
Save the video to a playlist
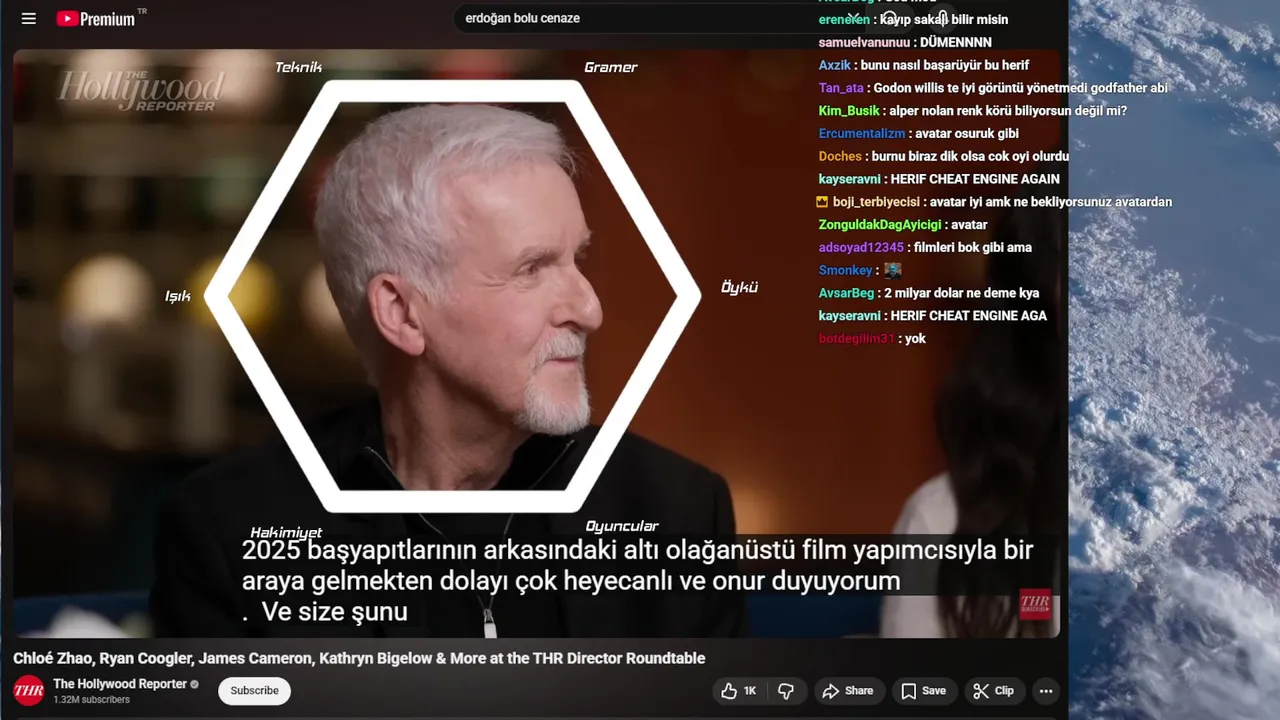[923, 691]
